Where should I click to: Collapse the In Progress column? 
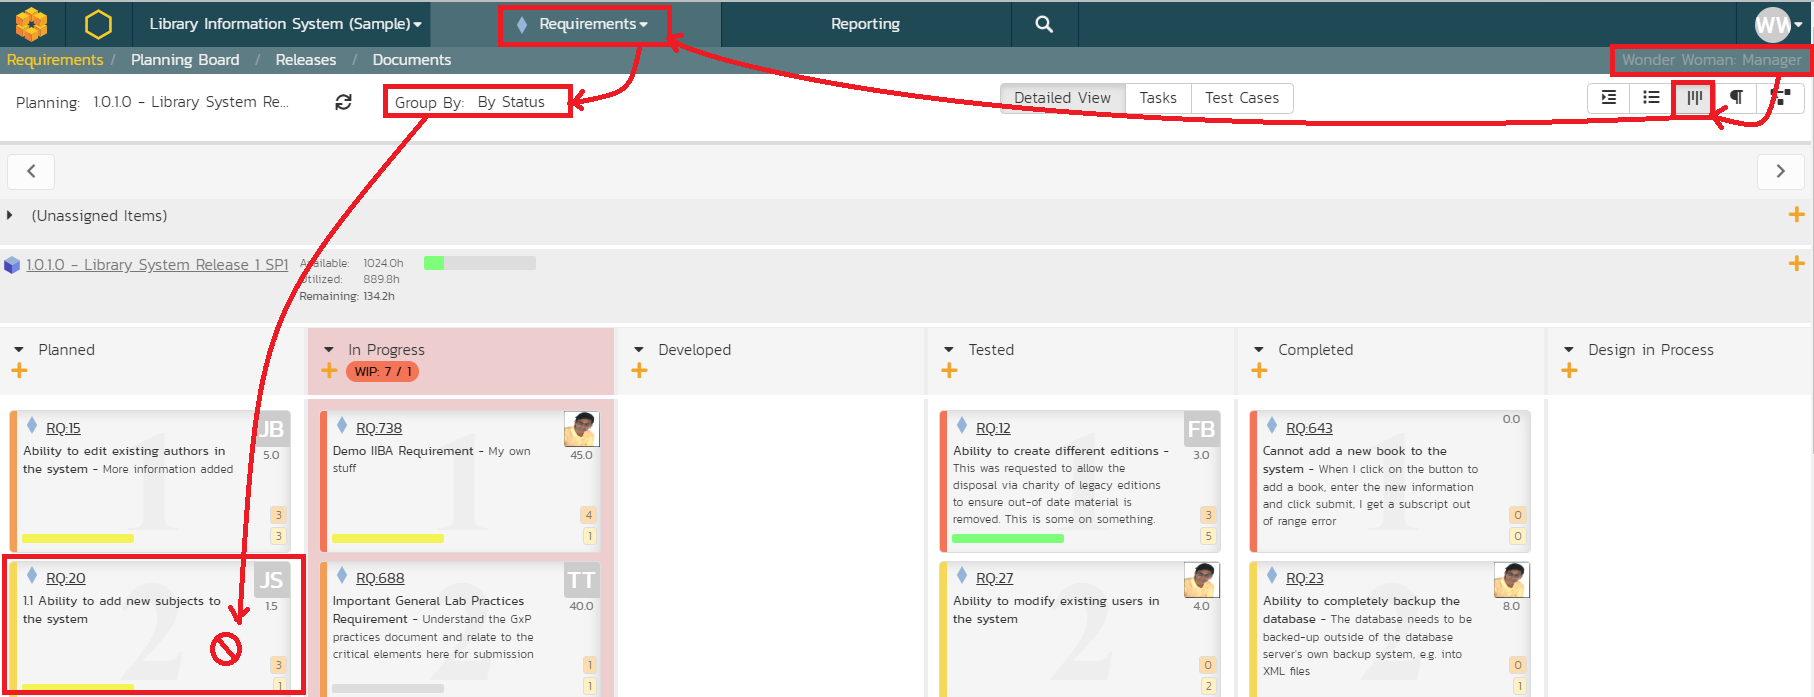[x=329, y=350]
